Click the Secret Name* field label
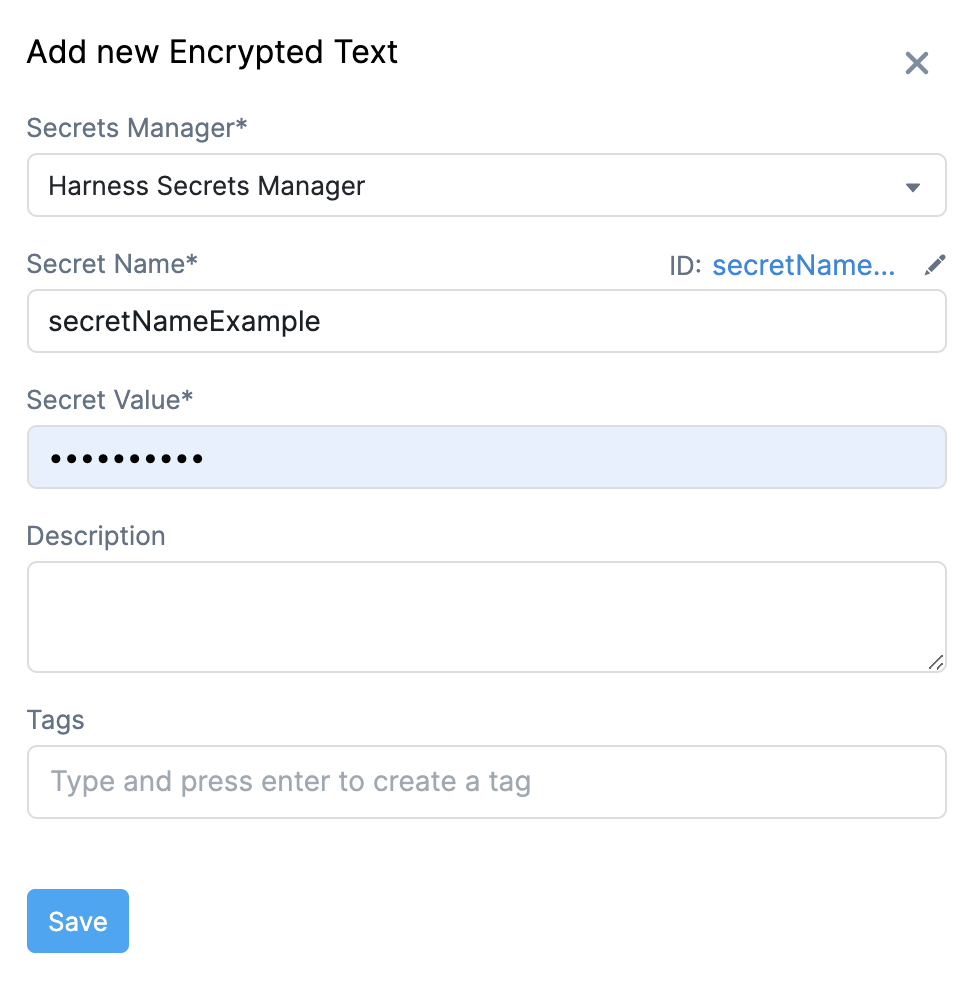Viewport: 971px width, 981px height. tap(112, 263)
